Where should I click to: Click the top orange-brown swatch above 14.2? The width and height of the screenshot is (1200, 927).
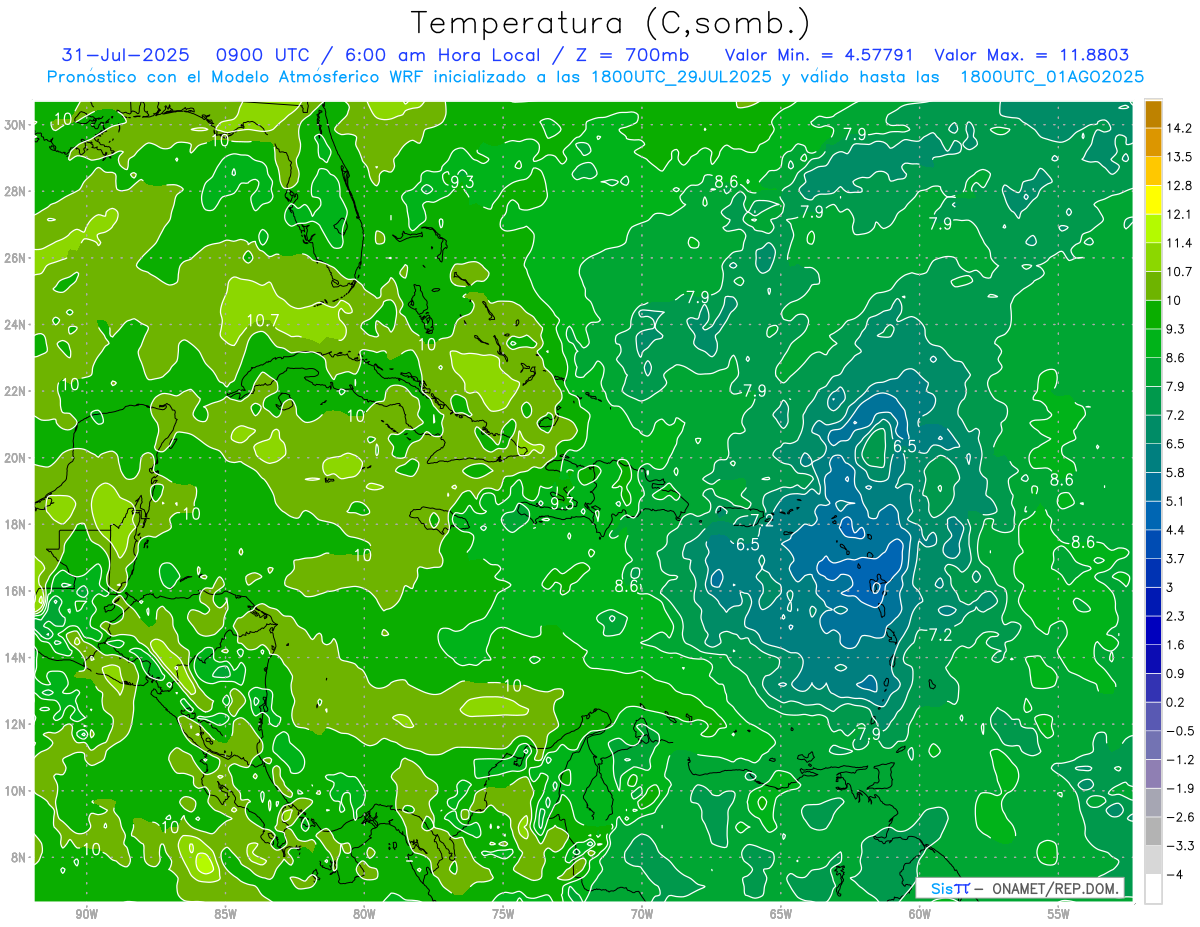point(1152,114)
